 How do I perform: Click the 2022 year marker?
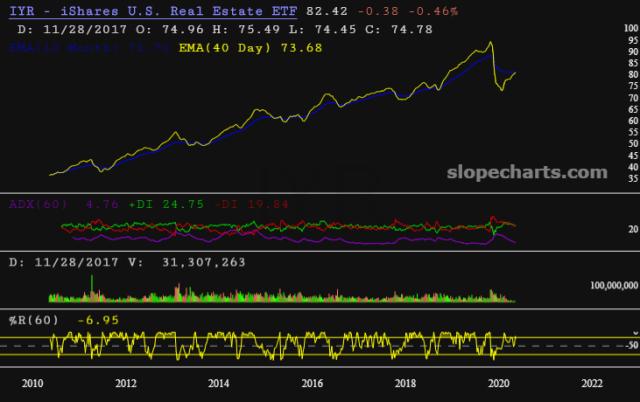coord(592,383)
